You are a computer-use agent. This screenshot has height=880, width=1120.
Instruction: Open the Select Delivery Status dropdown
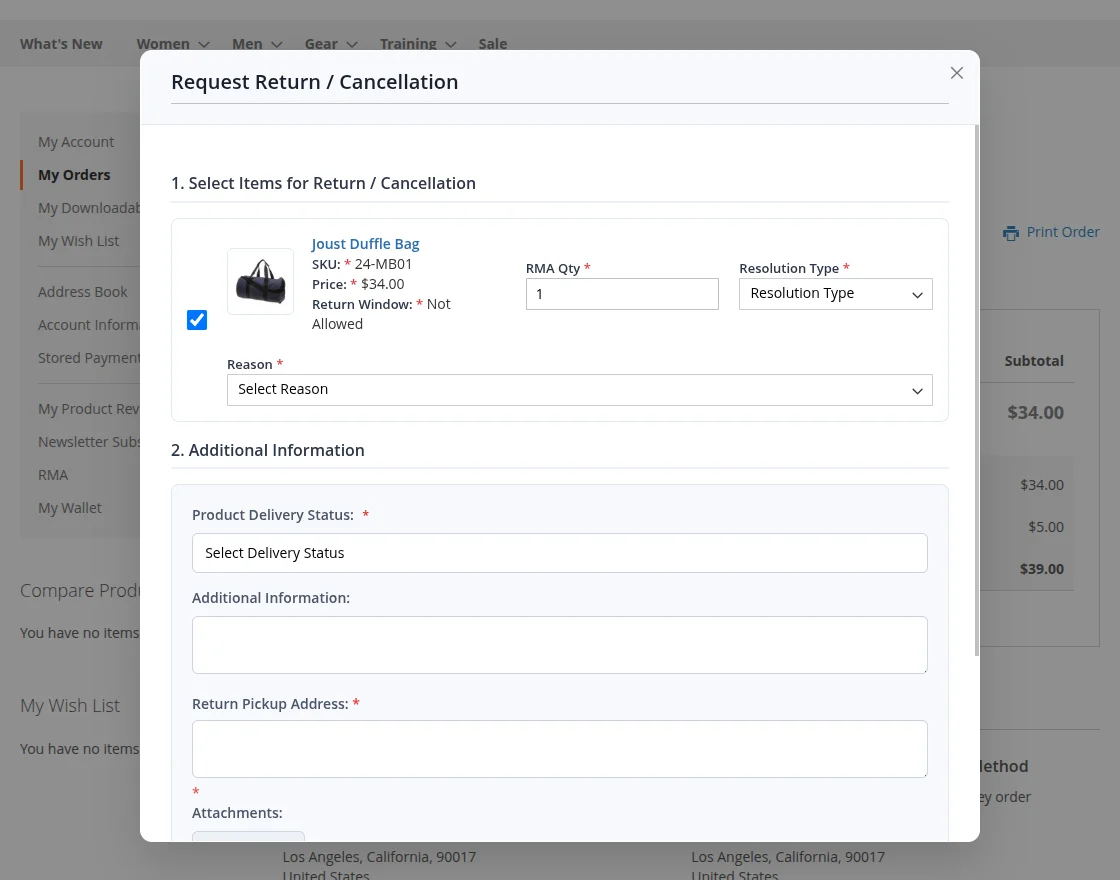coord(559,553)
